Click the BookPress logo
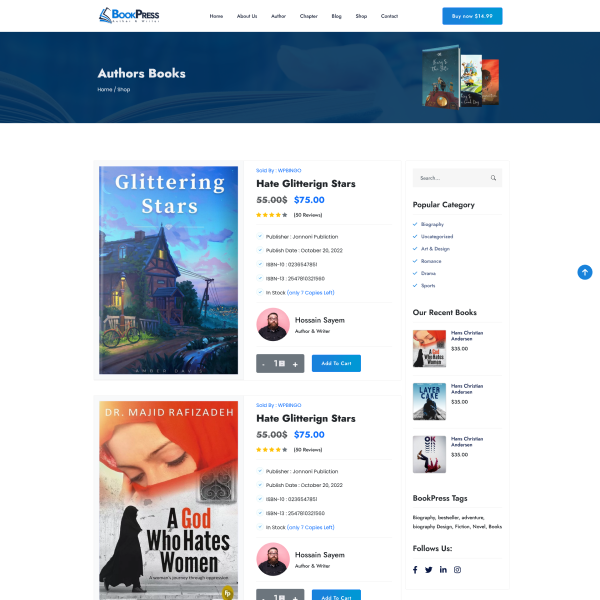Screen dimensions: 600x600 point(129,16)
